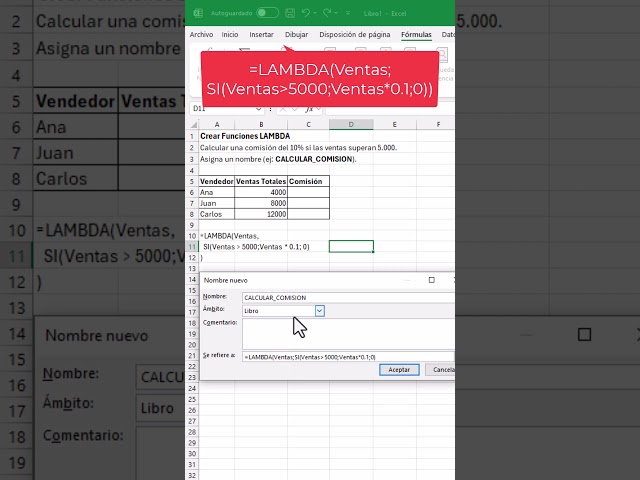Select row 1 header
640x480 pixels.
pos(192,136)
